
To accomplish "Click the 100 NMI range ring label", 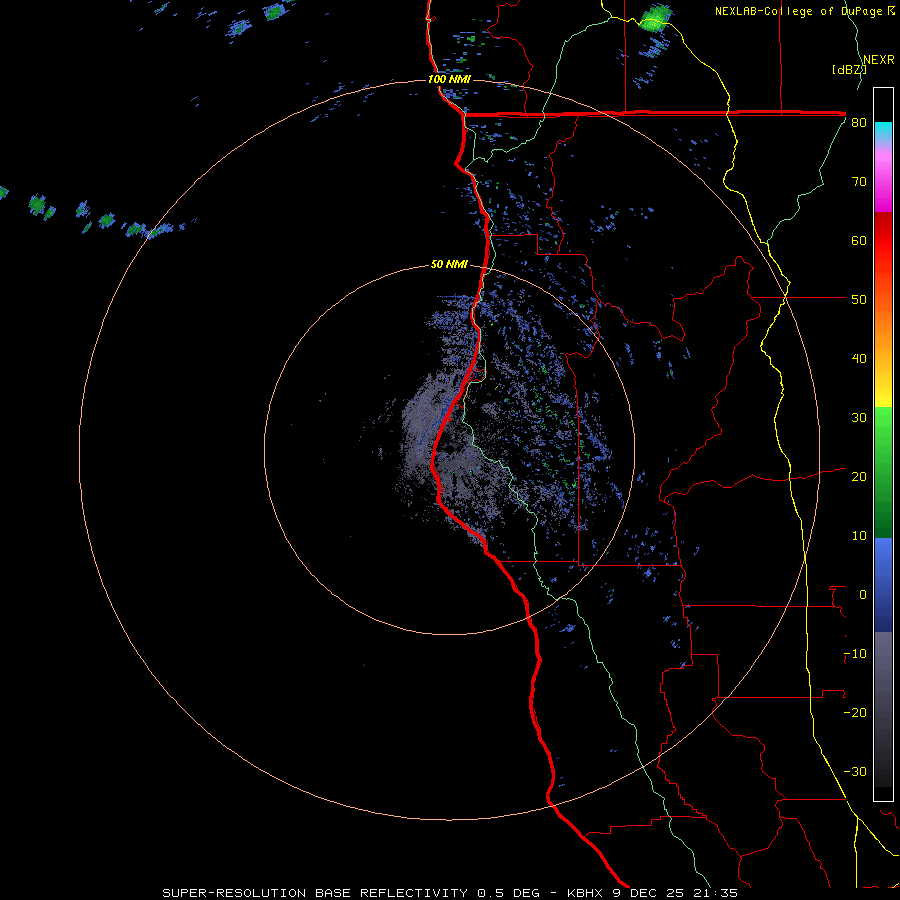I will [x=449, y=79].
